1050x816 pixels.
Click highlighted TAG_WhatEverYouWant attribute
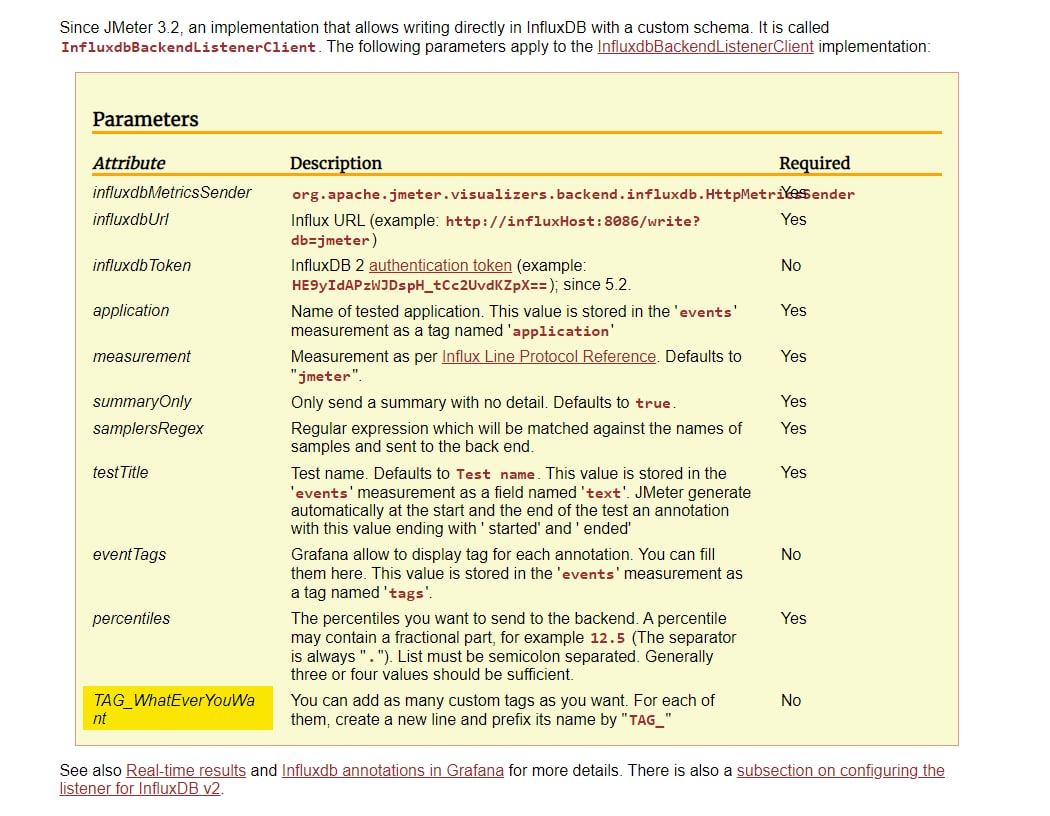pyautogui.click(x=177, y=709)
